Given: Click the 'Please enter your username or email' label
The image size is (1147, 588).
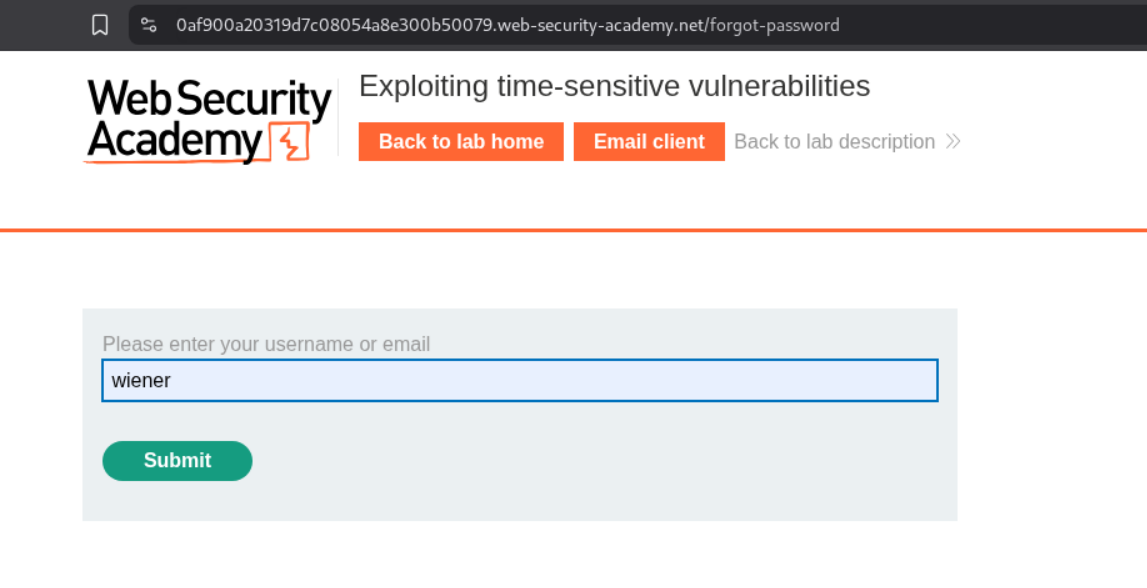Looking at the screenshot, I should click(266, 344).
